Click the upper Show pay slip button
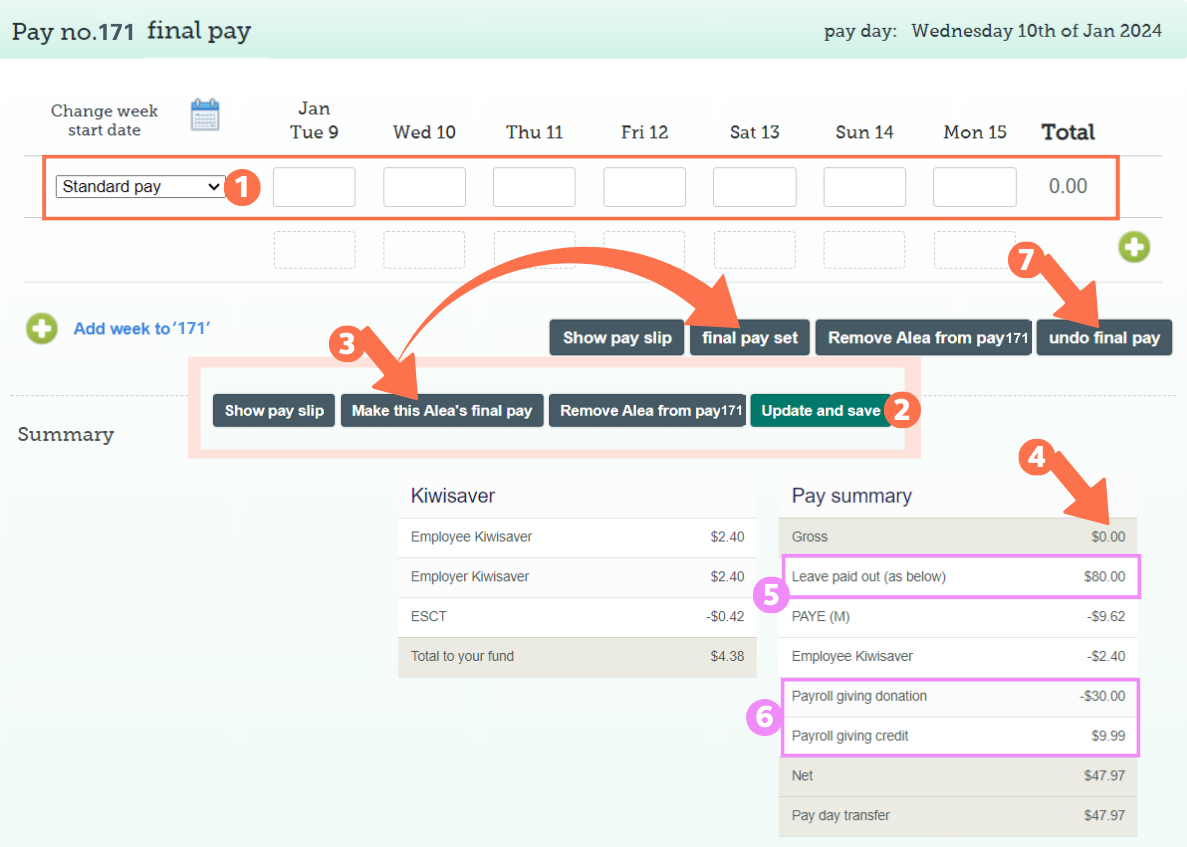This screenshot has height=847, width=1187. coord(616,337)
